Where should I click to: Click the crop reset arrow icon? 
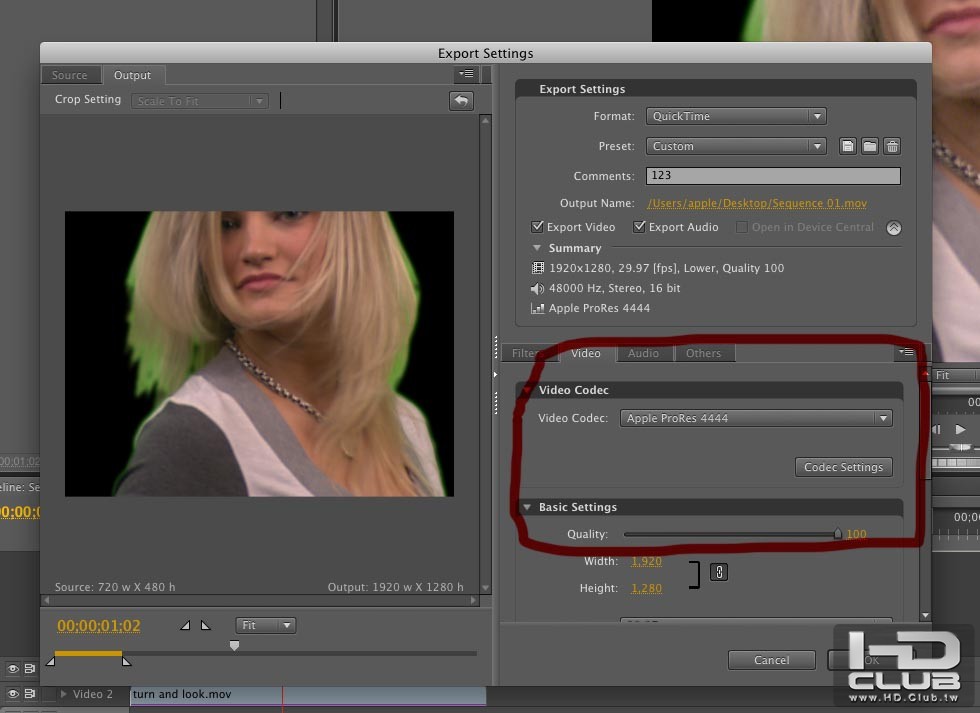460,100
